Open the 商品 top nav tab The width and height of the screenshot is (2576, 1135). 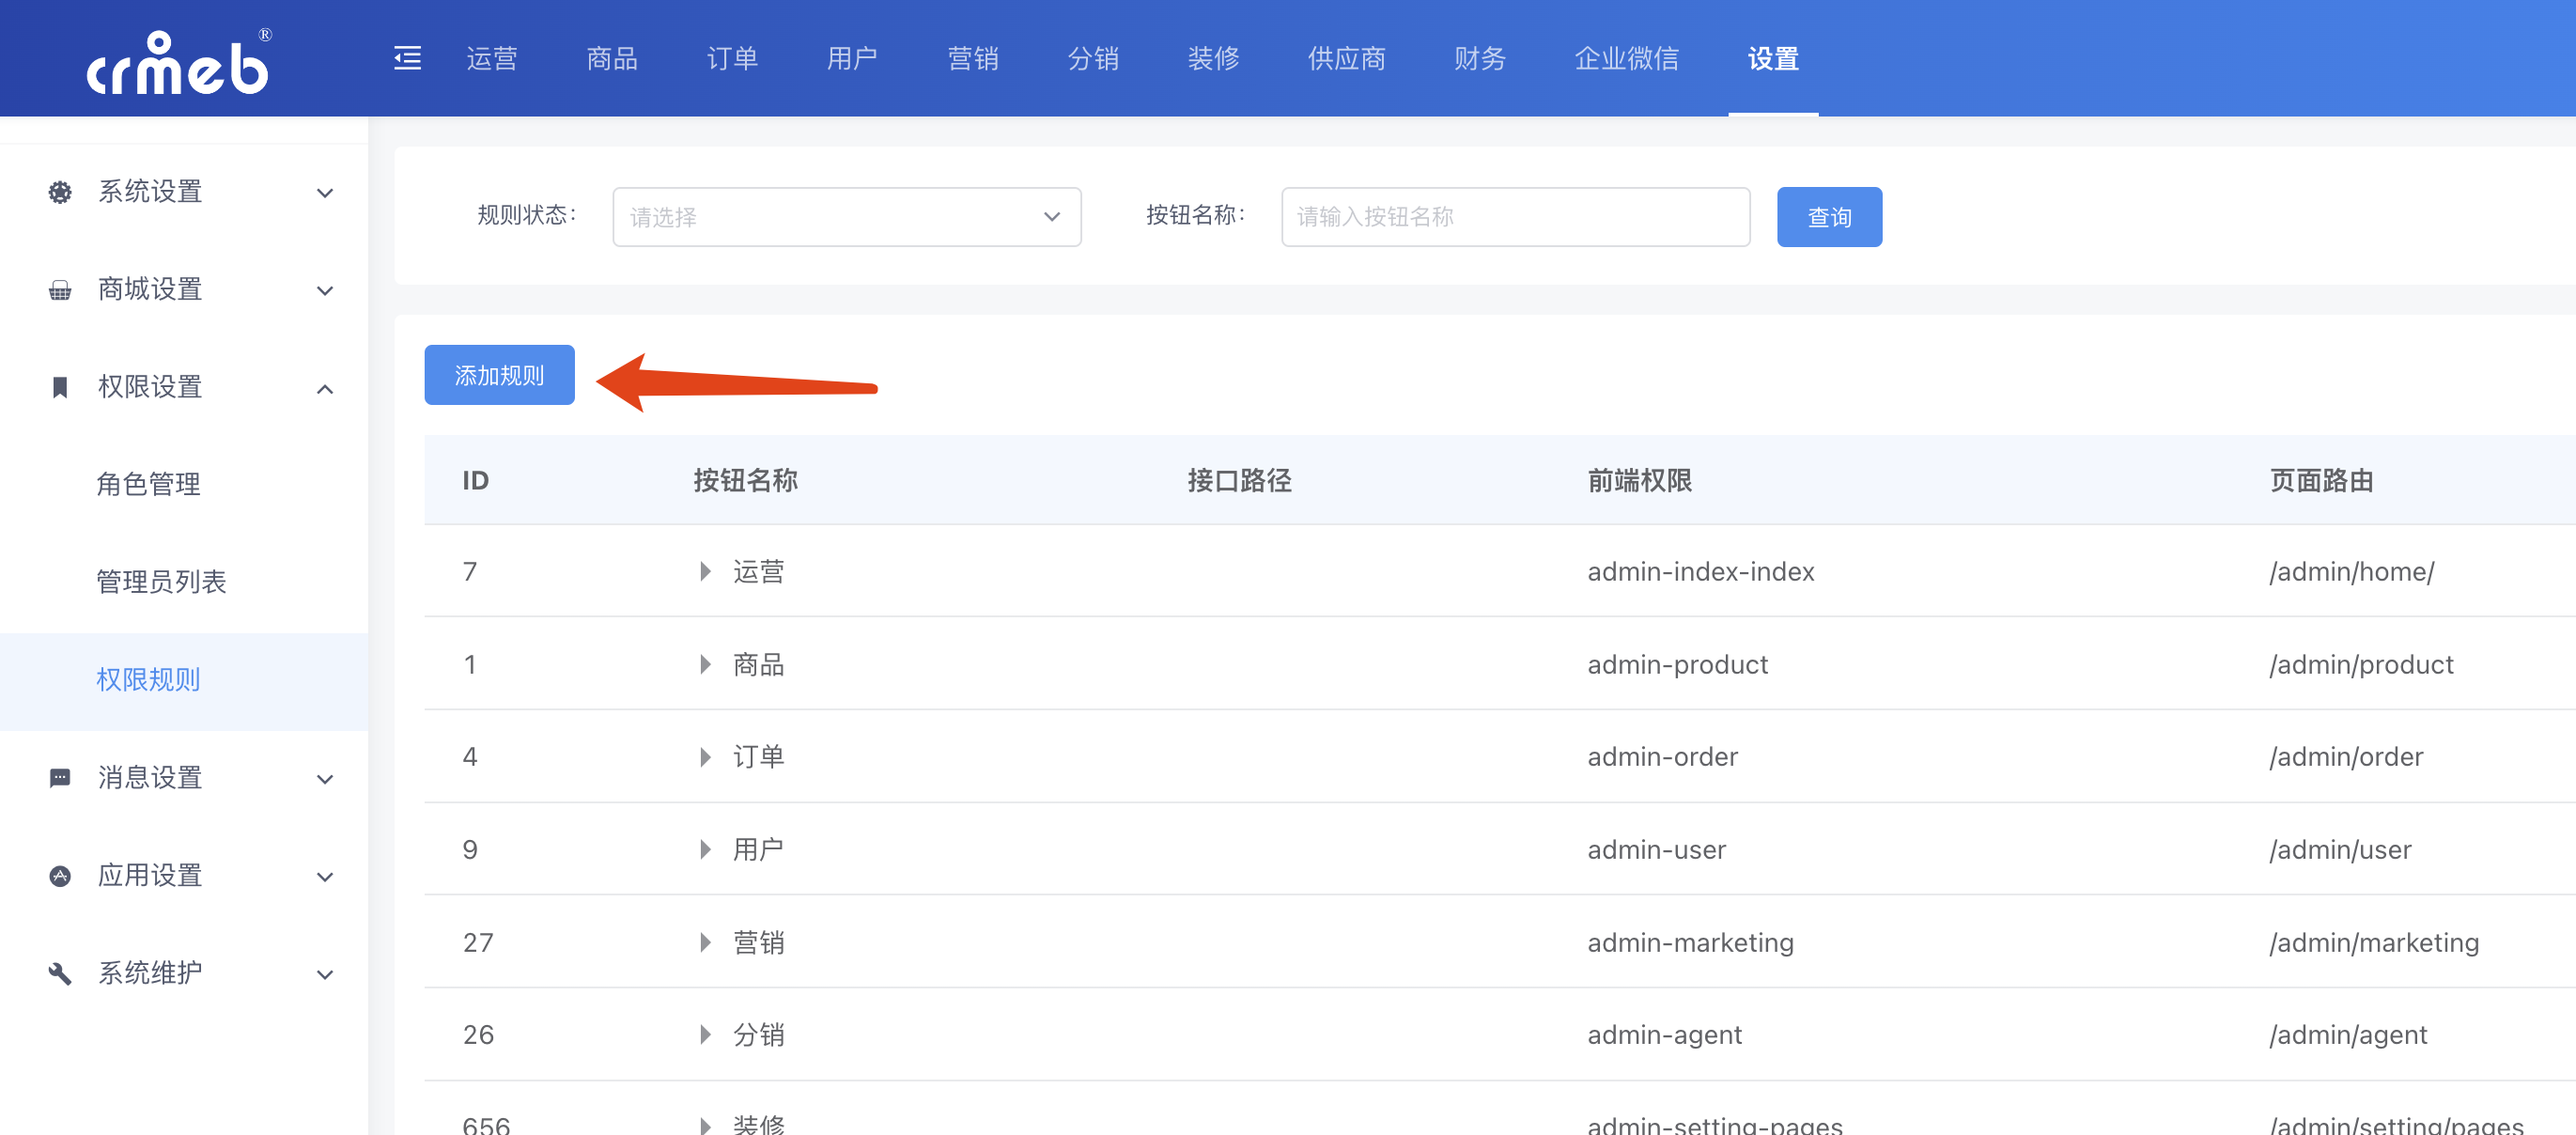coord(612,59)
